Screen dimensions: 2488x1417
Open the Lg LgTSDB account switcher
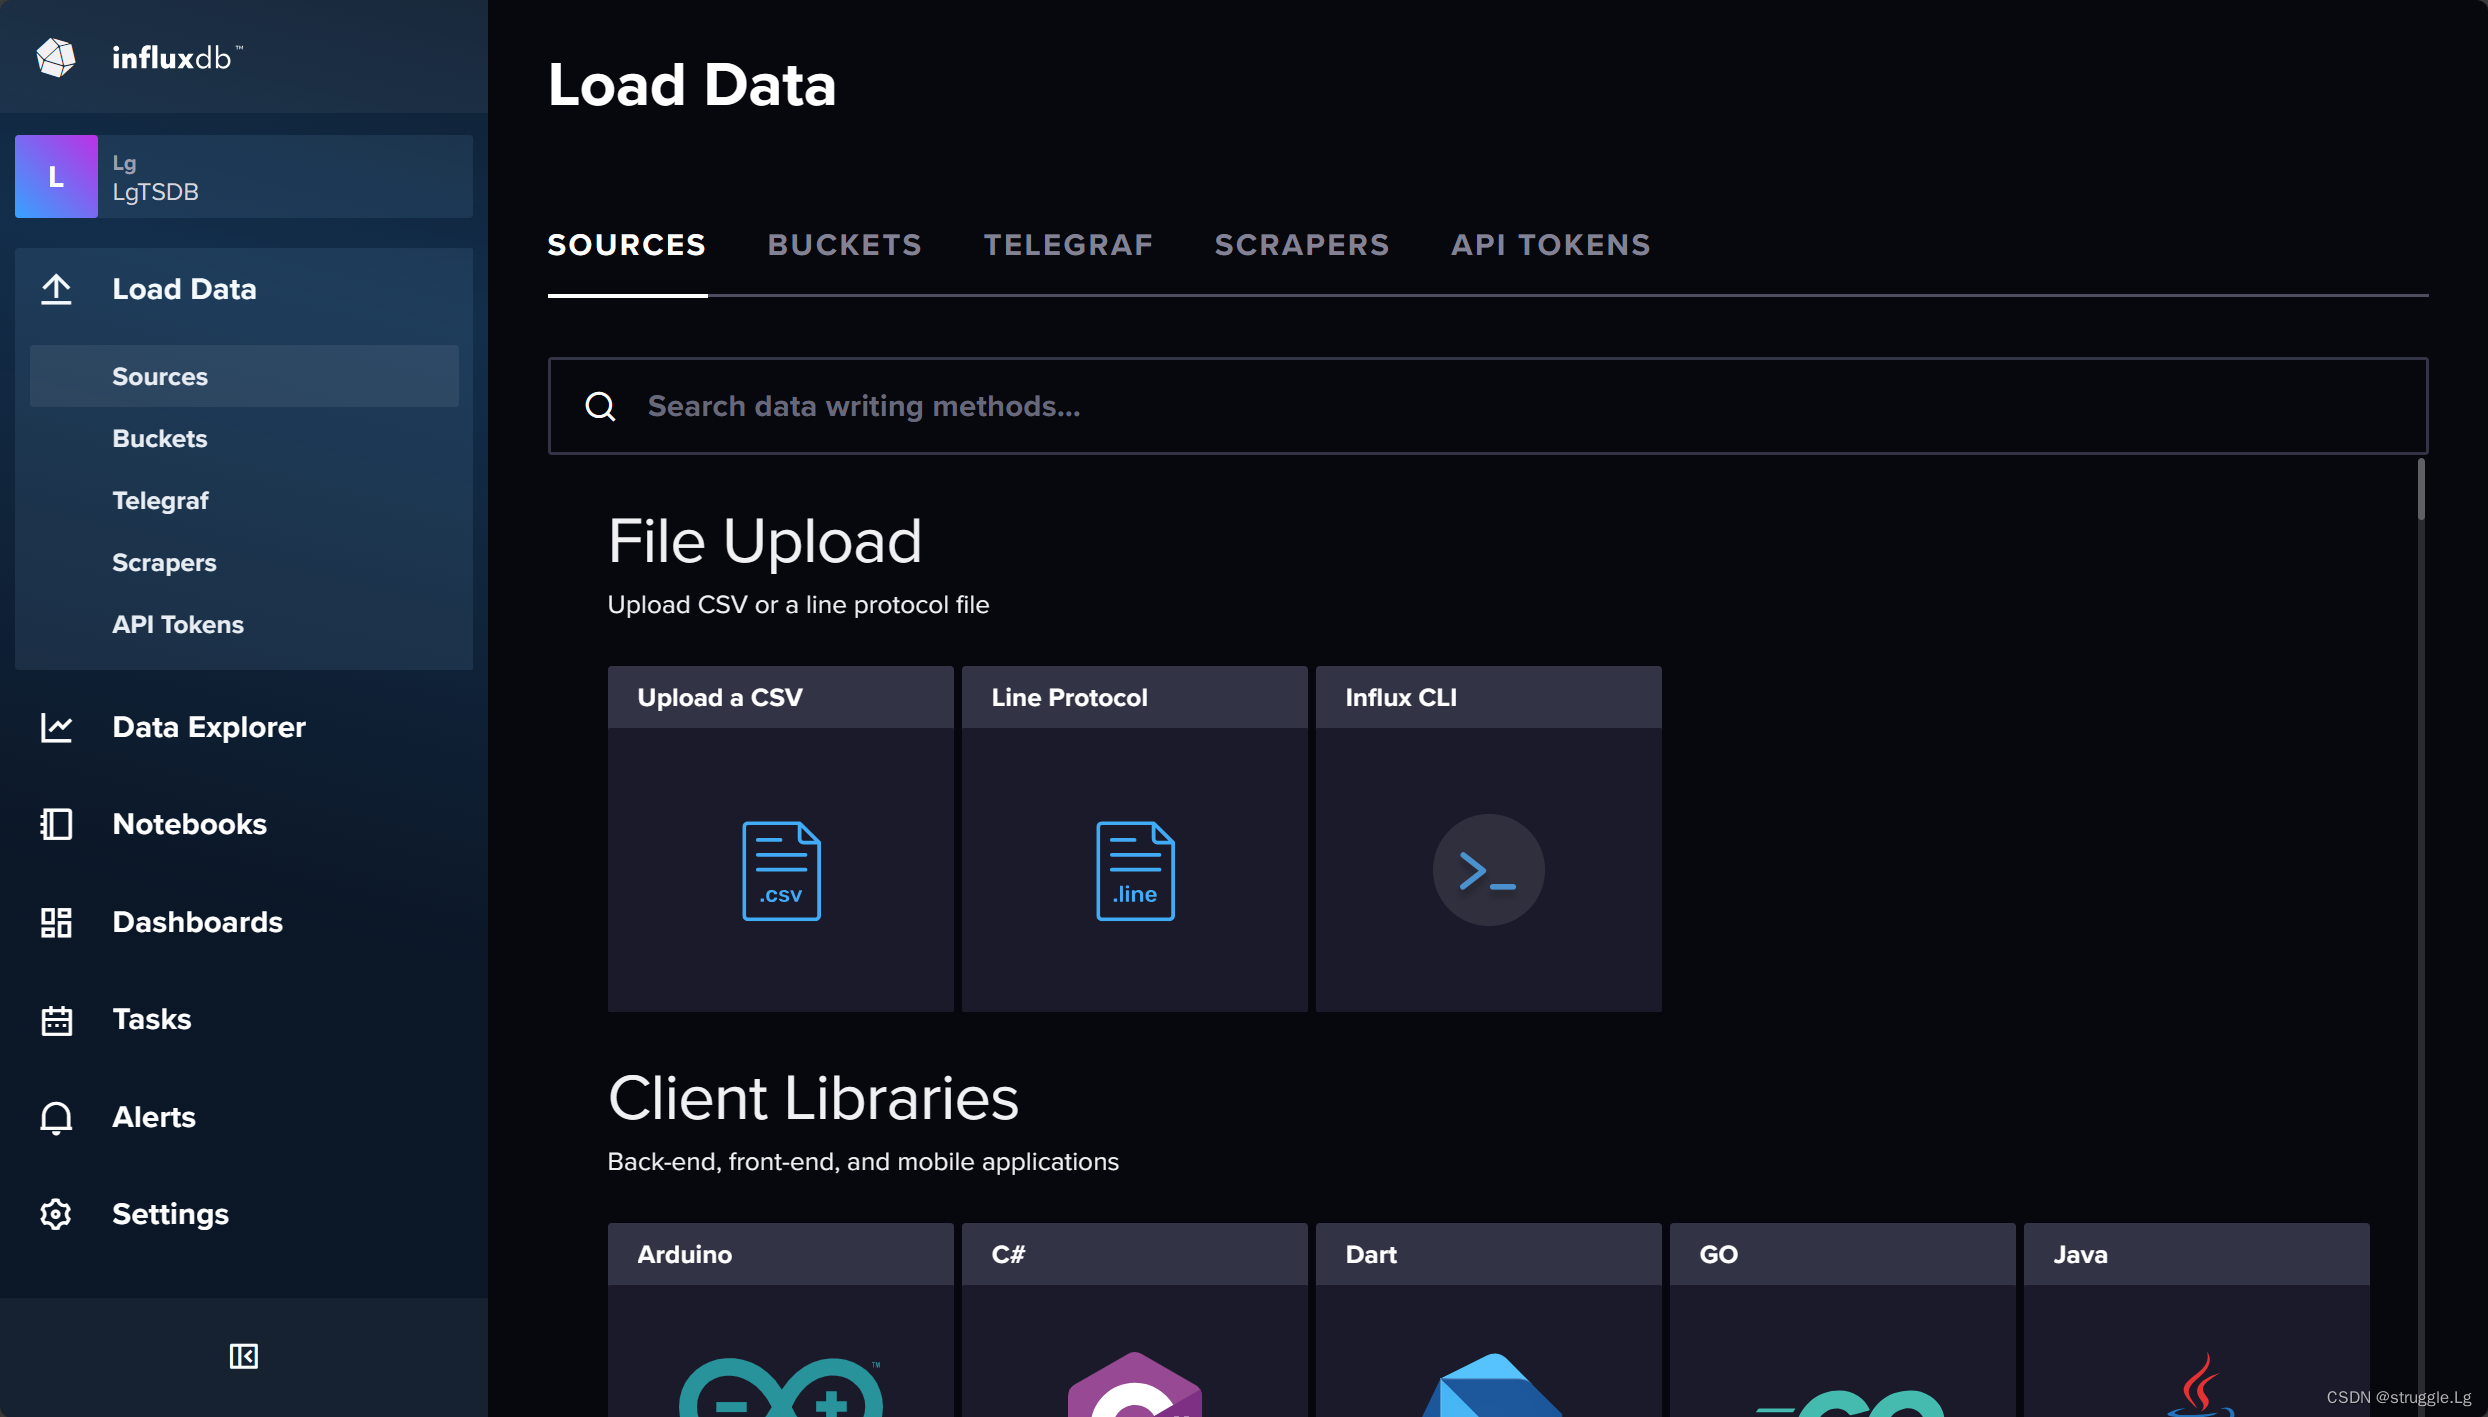pos(244,177)
